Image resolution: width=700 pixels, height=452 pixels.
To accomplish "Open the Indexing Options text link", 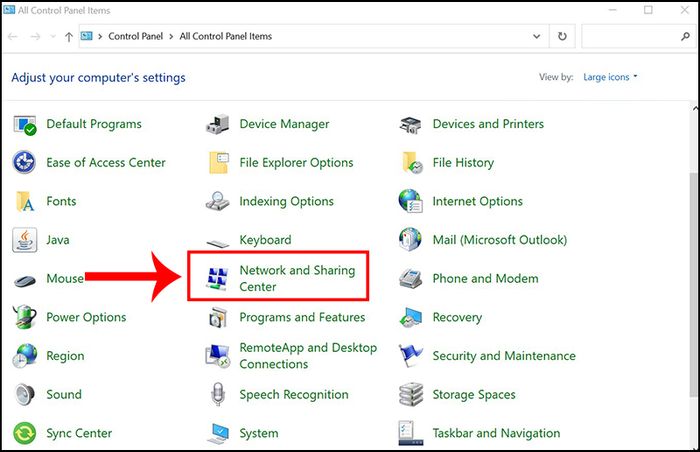I will pyautogui.click(x=286, y=201).
